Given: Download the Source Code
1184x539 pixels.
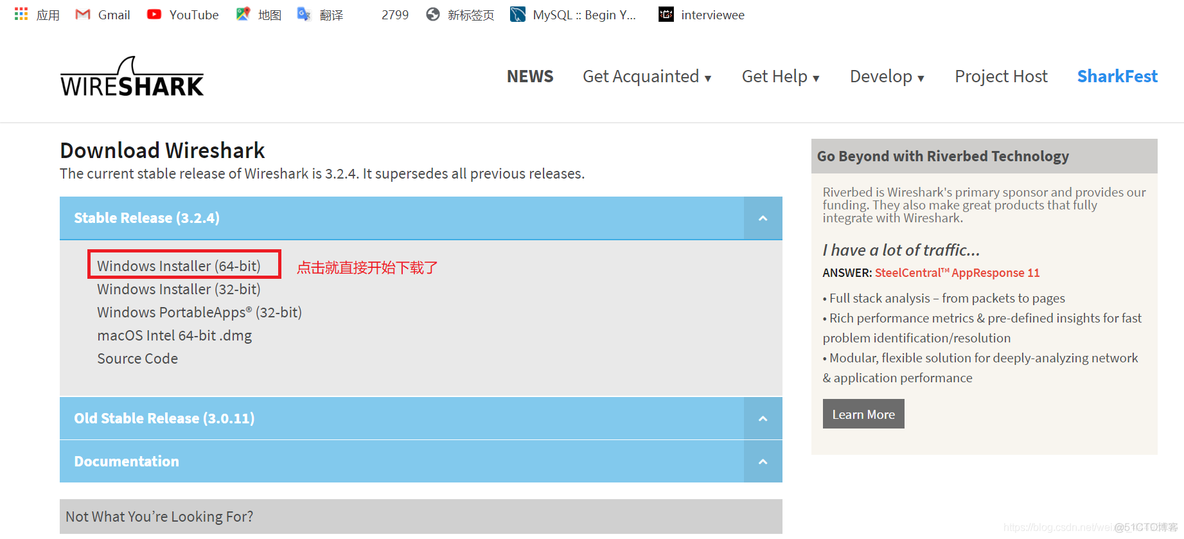Looking at the screenshot, I should click(137, 359).
